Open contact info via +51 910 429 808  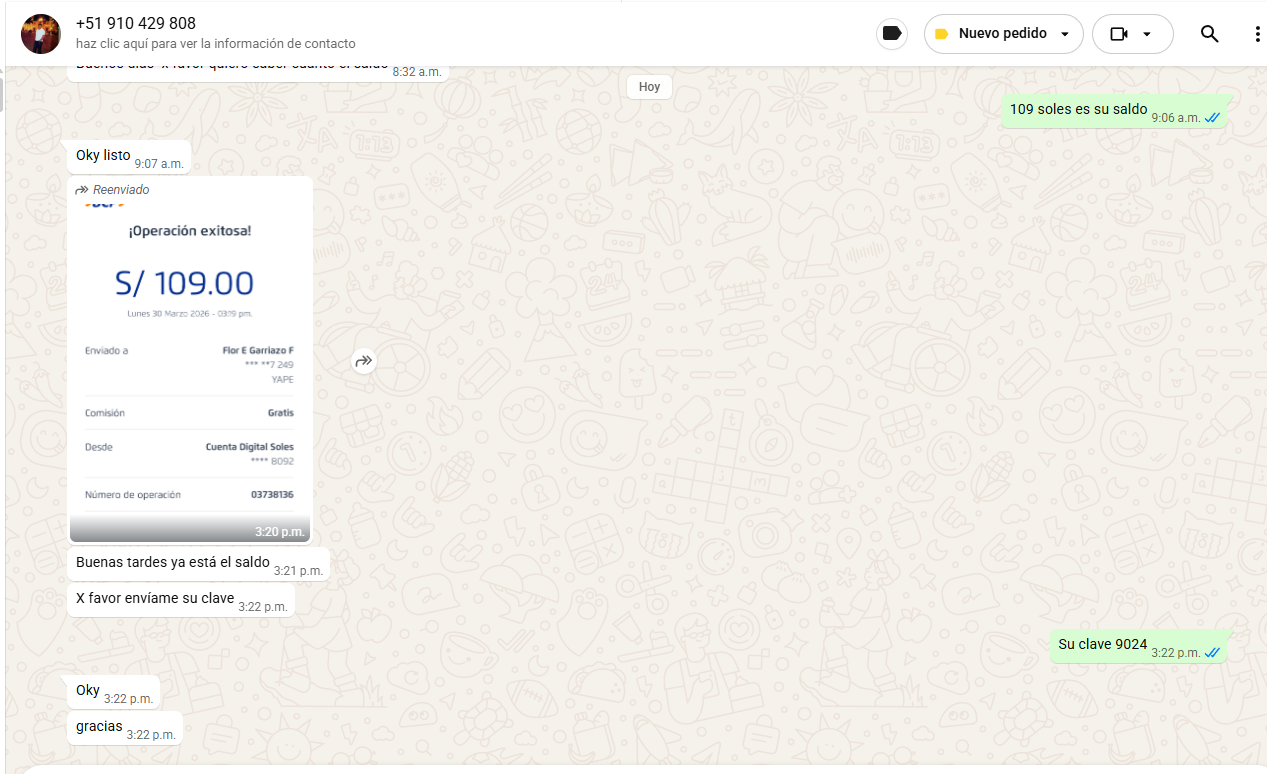point(136,23)
